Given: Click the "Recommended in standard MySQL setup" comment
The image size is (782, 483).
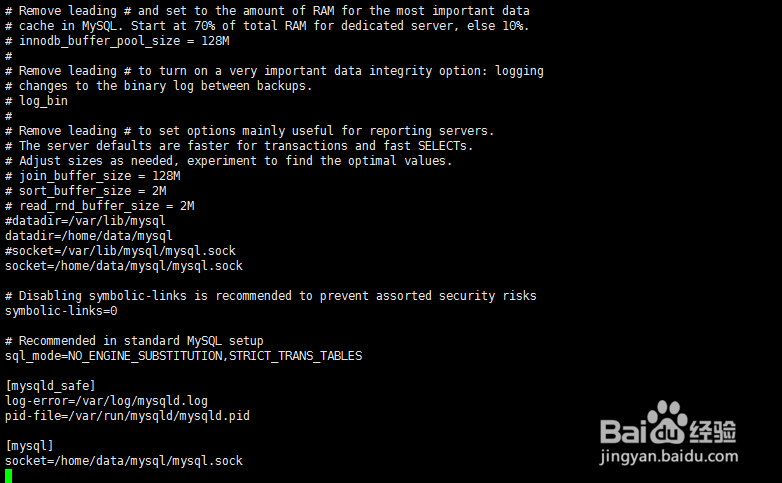Looking at the screenshot, I should [x=134, y=341].
